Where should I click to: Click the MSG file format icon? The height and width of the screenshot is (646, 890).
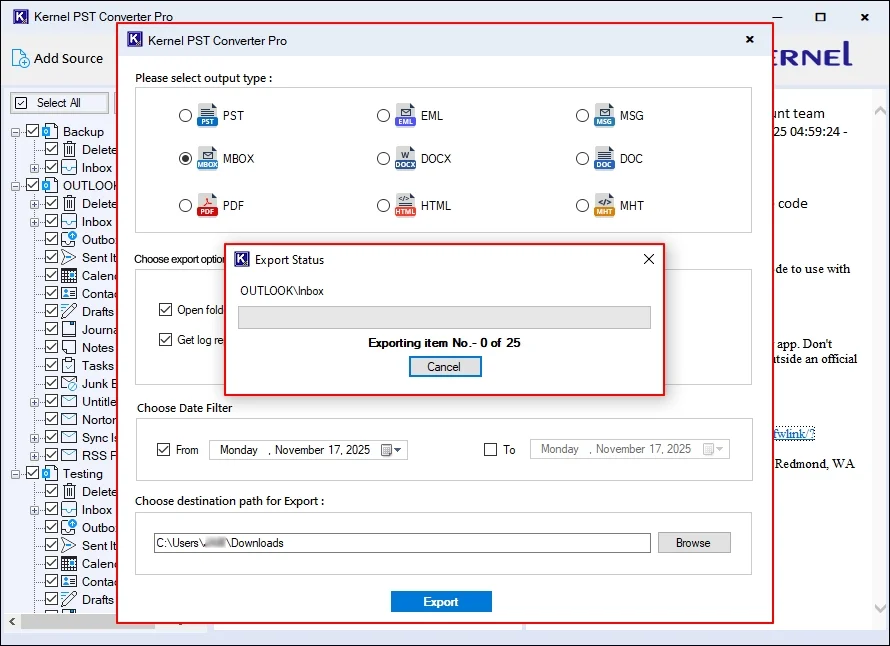(x=604, y=115)
